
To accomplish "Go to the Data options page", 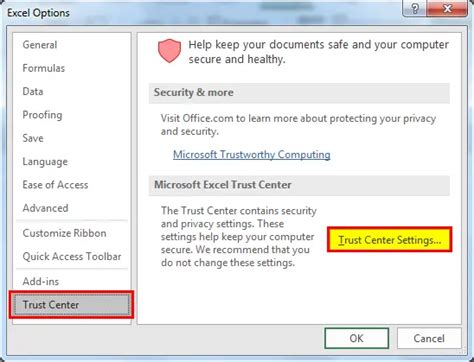I will click(71, 91).
